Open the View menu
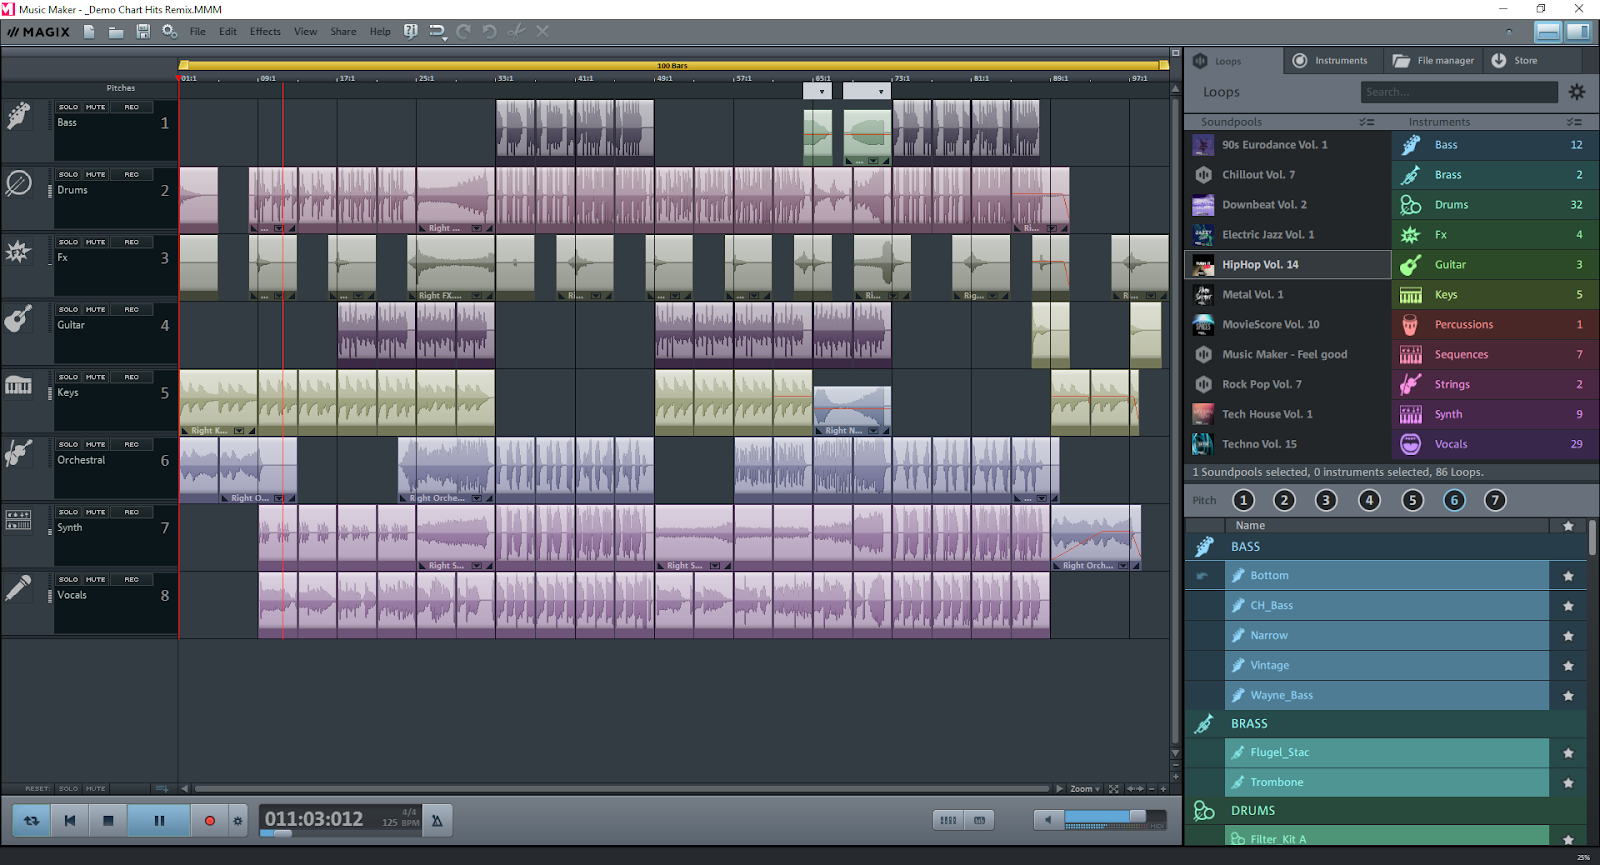 click(305, 31)
